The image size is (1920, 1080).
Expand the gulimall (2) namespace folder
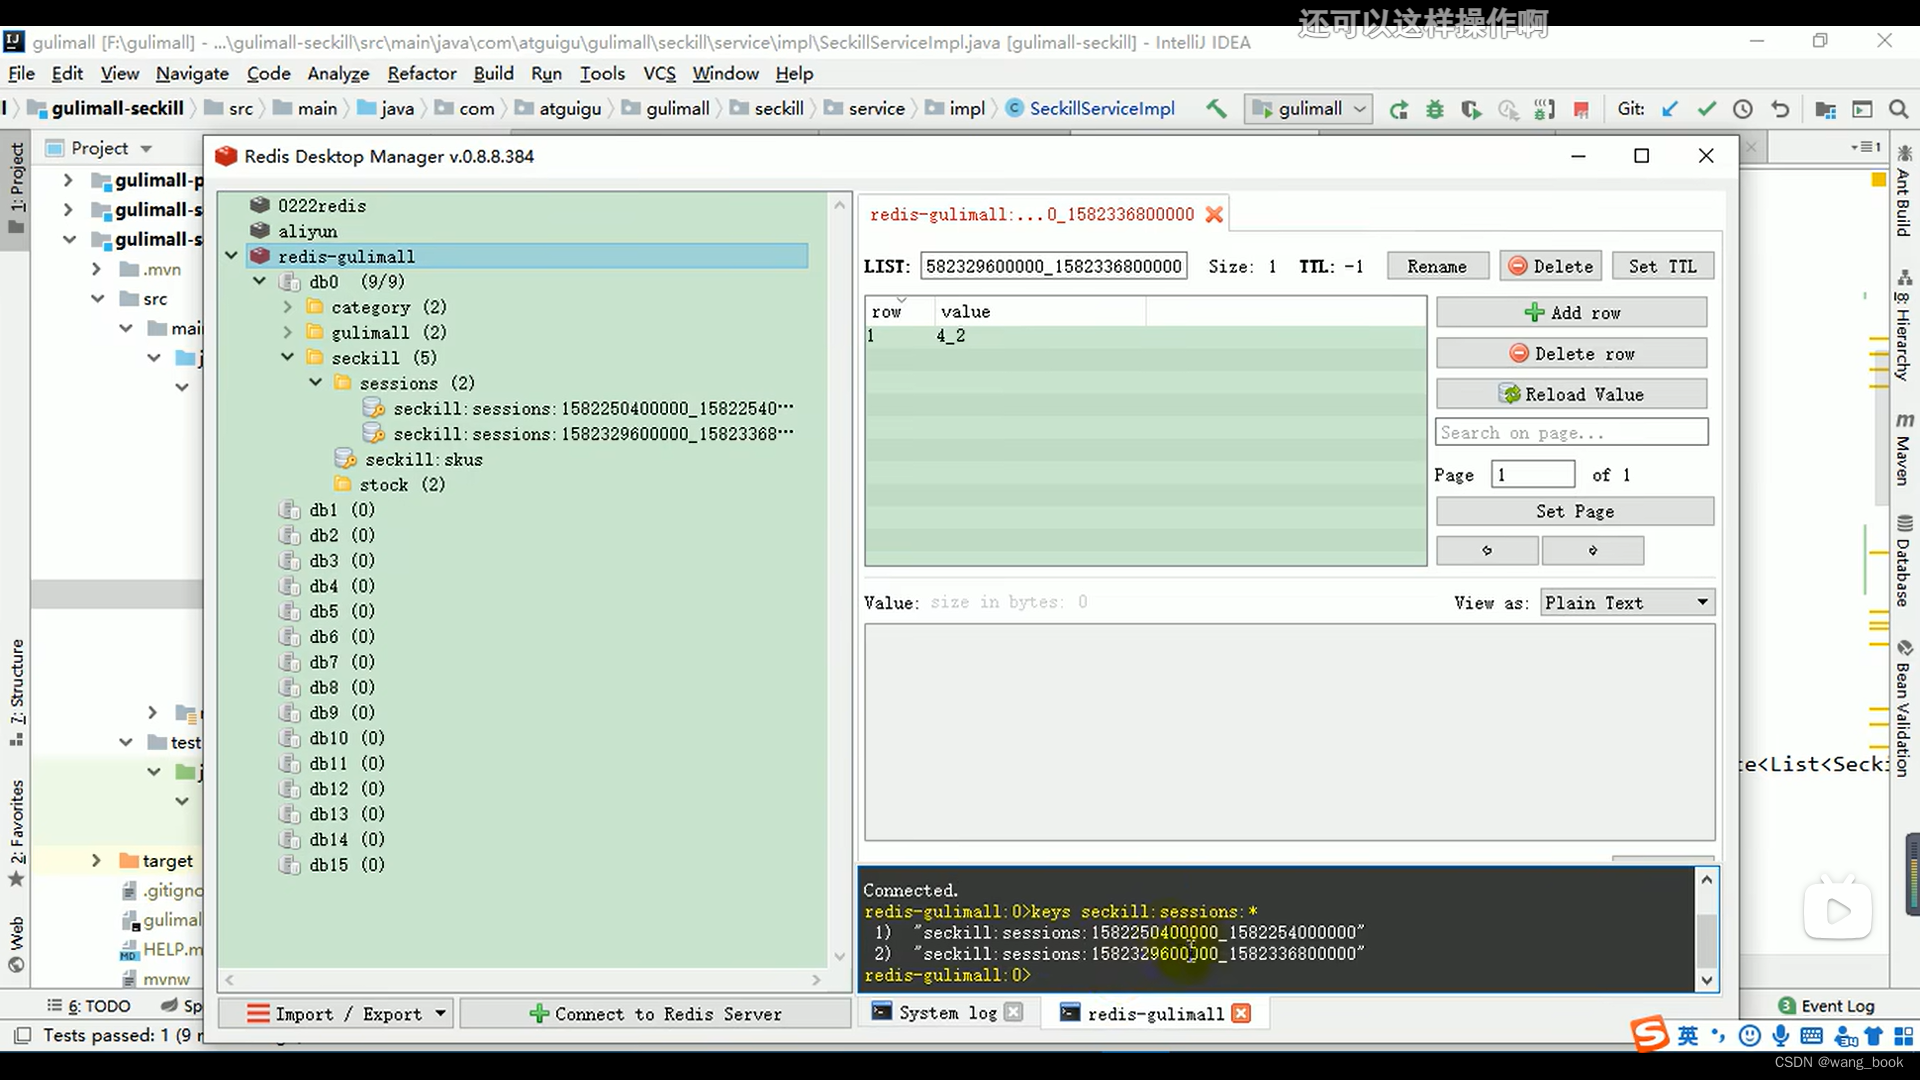tap(288, 333)
